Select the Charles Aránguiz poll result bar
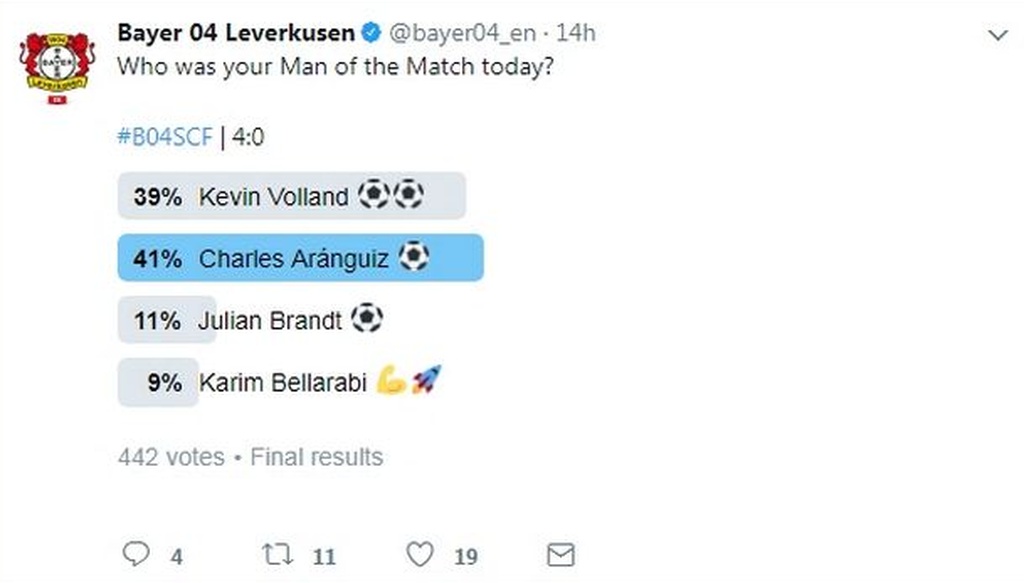The image size is (1024, 583). pos(300,258)
